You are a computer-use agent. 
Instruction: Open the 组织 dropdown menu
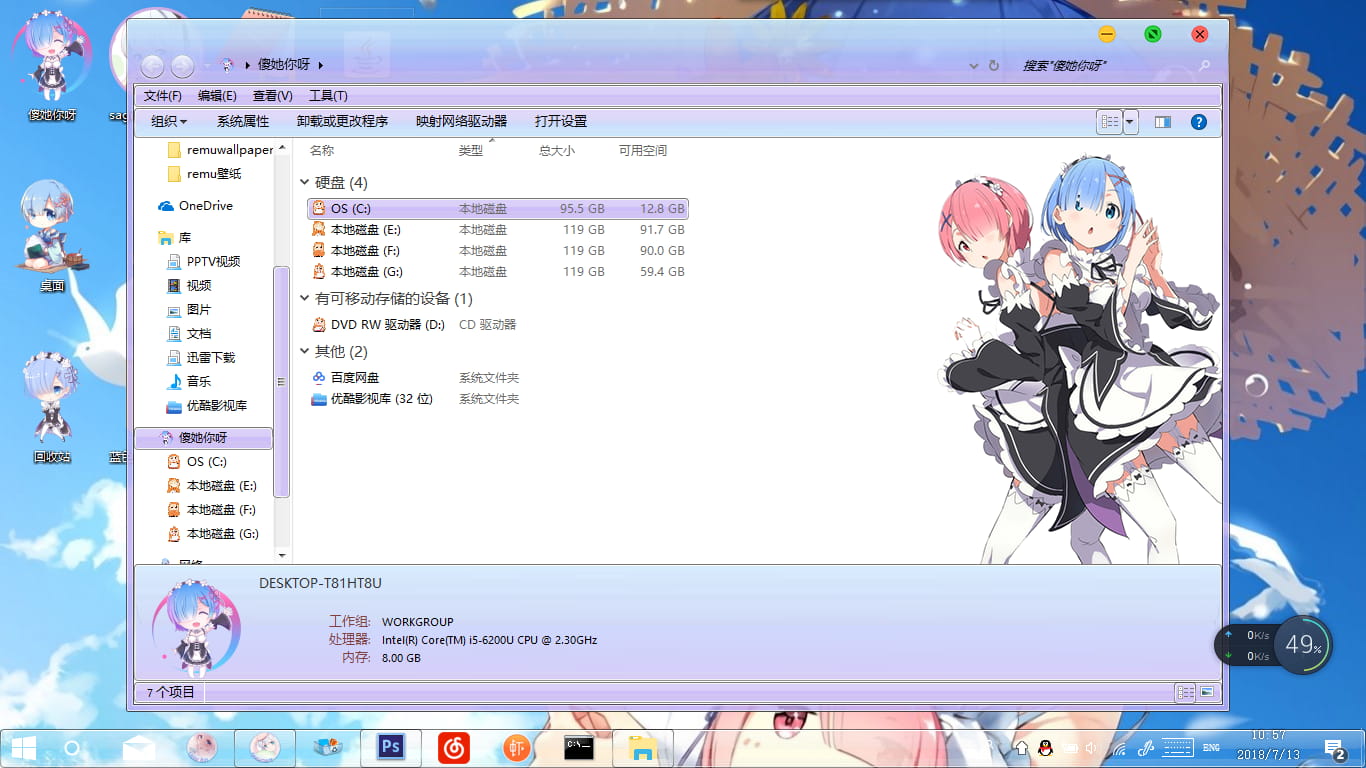click(167, 121)
